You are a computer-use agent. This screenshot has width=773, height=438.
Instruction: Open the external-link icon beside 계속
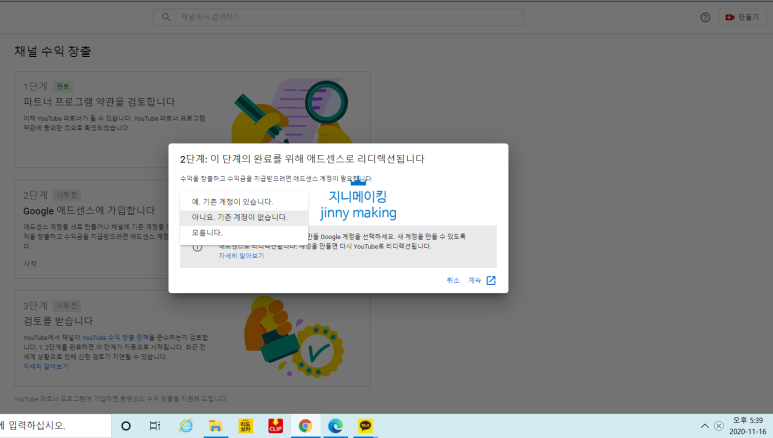coord(491,280)
